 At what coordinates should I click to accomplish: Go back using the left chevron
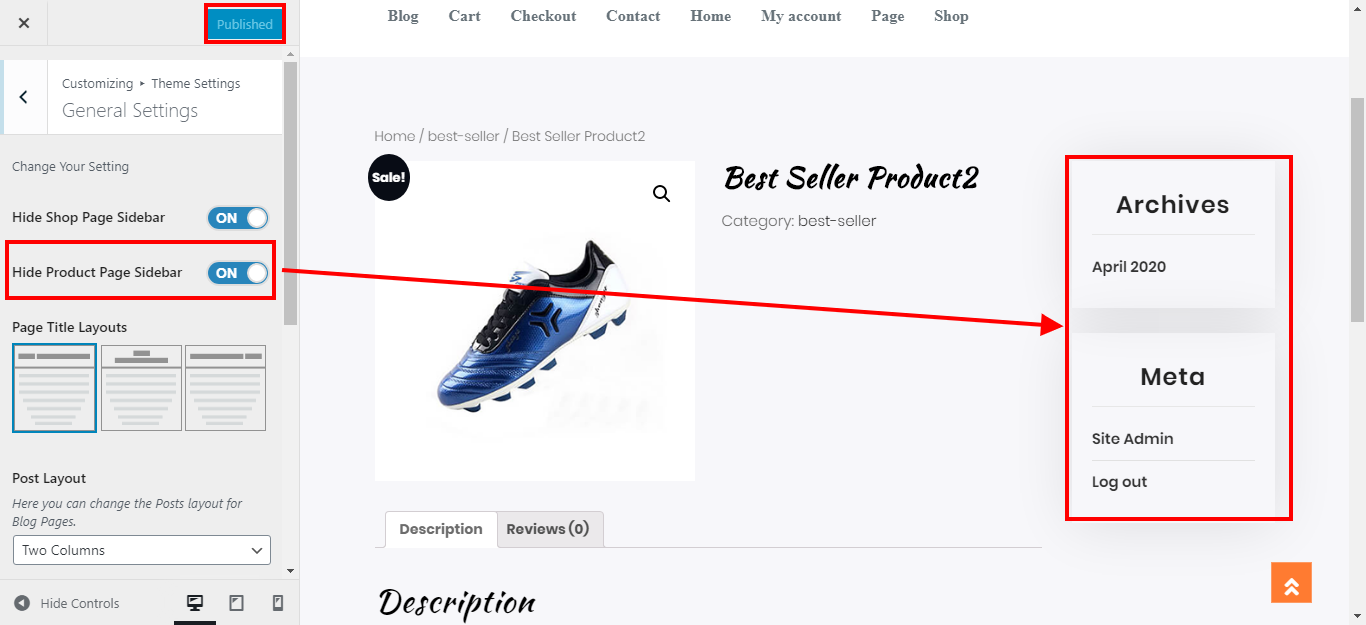pos(24,97)
